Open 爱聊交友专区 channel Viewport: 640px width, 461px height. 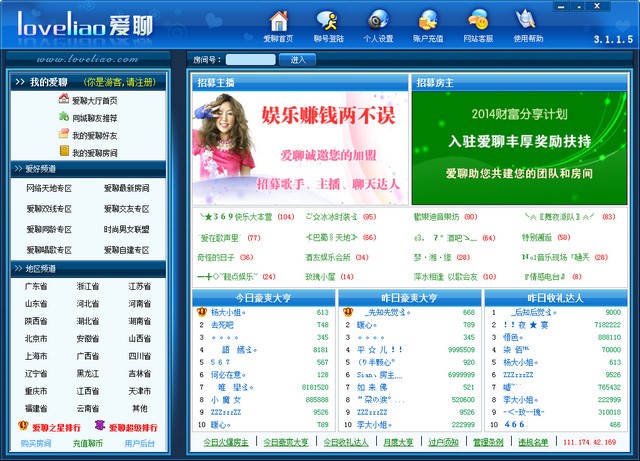point(127,209)
